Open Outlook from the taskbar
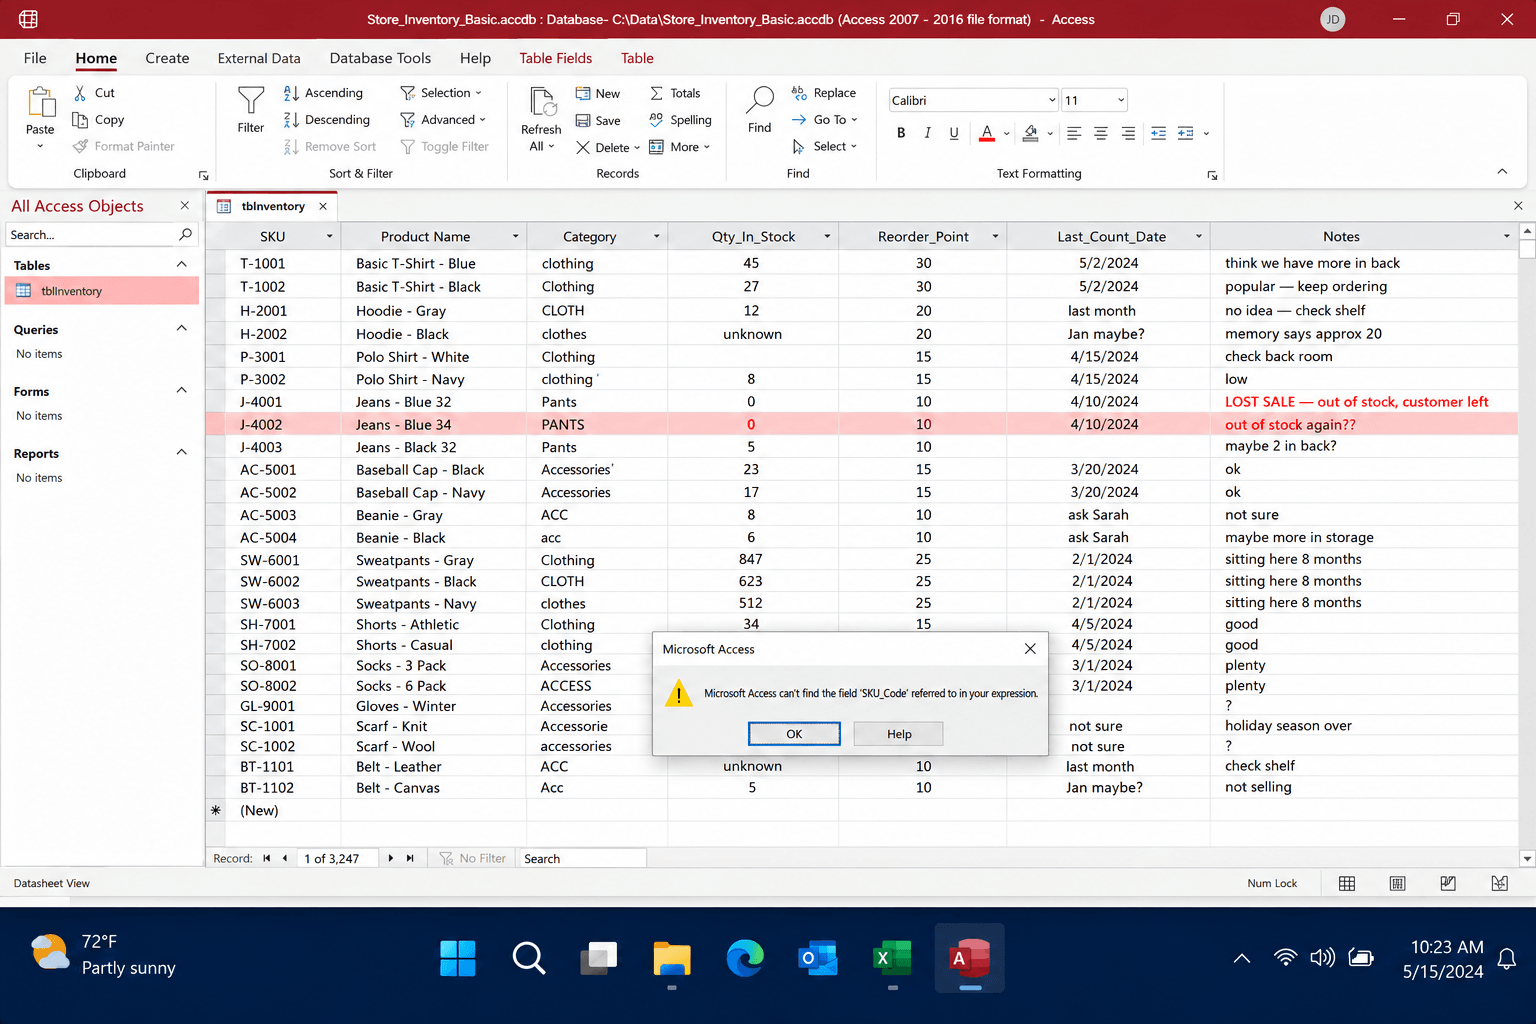The height and width of the screenshot is (1024, 1536). pyautogui.click(x=818, y=958)
